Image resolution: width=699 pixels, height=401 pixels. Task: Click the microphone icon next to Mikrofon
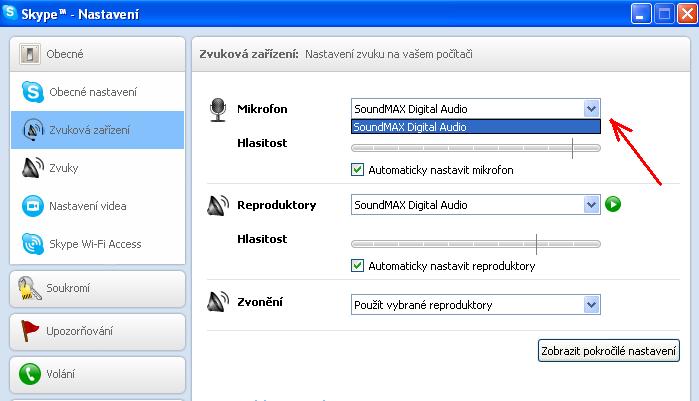(x=218, y=110)
